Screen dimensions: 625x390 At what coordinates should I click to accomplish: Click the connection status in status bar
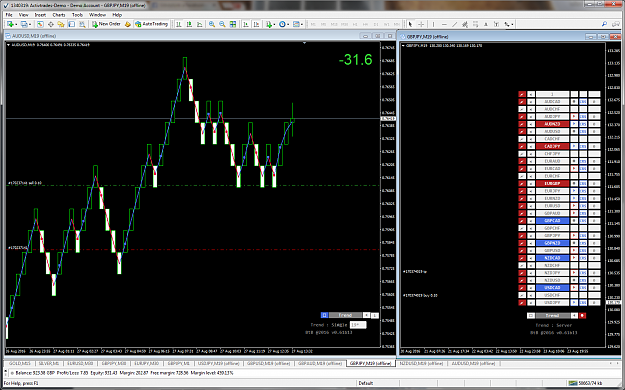point(586,383)
